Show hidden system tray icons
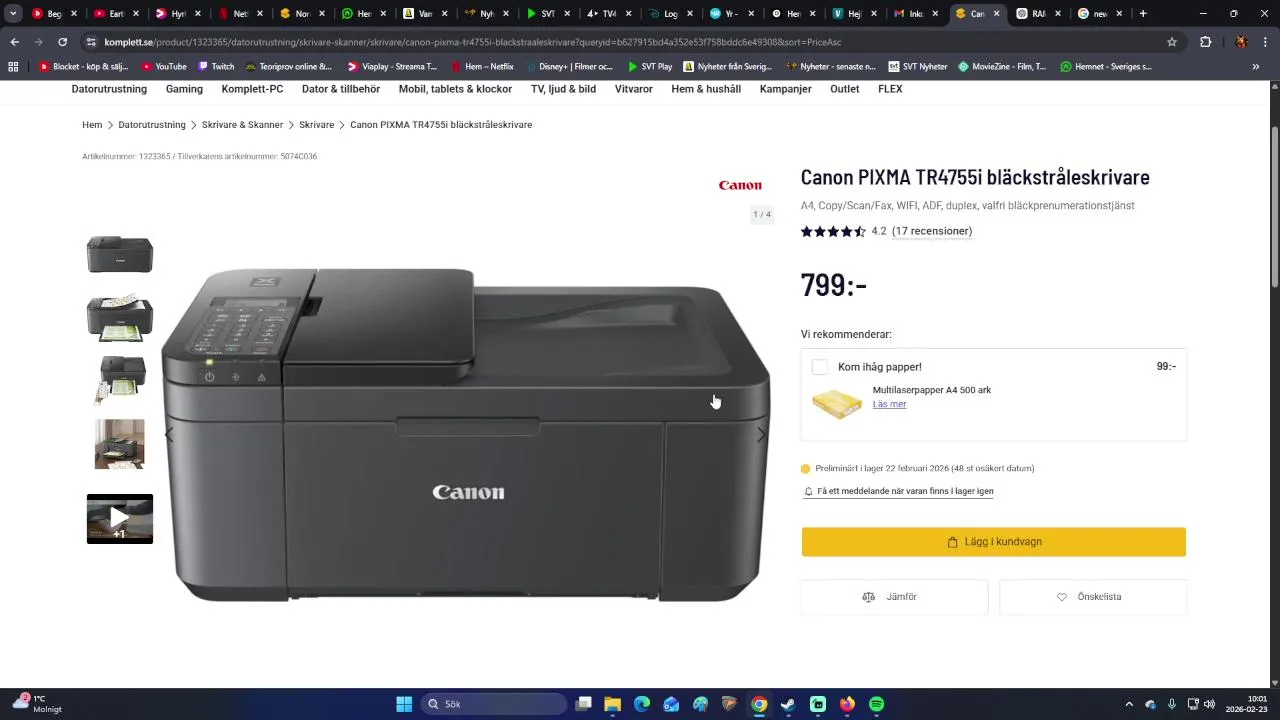Image resolution: width=1280 pixels, height=720 pixels. pos(1129,704)
